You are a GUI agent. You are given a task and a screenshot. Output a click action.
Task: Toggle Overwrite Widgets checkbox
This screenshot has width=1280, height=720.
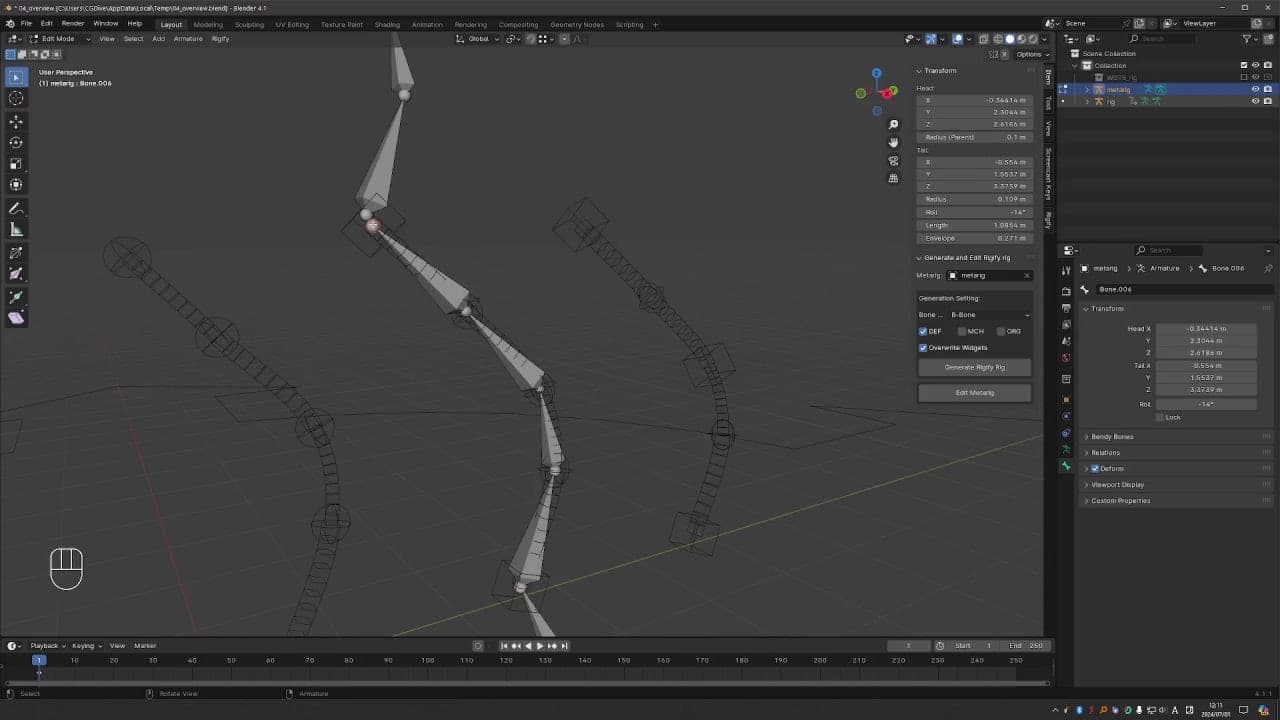(923, 348)
